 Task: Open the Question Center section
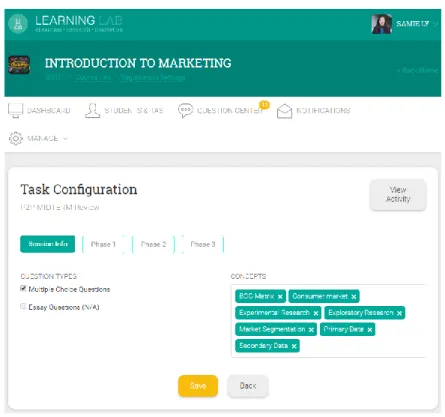[230, 111]
